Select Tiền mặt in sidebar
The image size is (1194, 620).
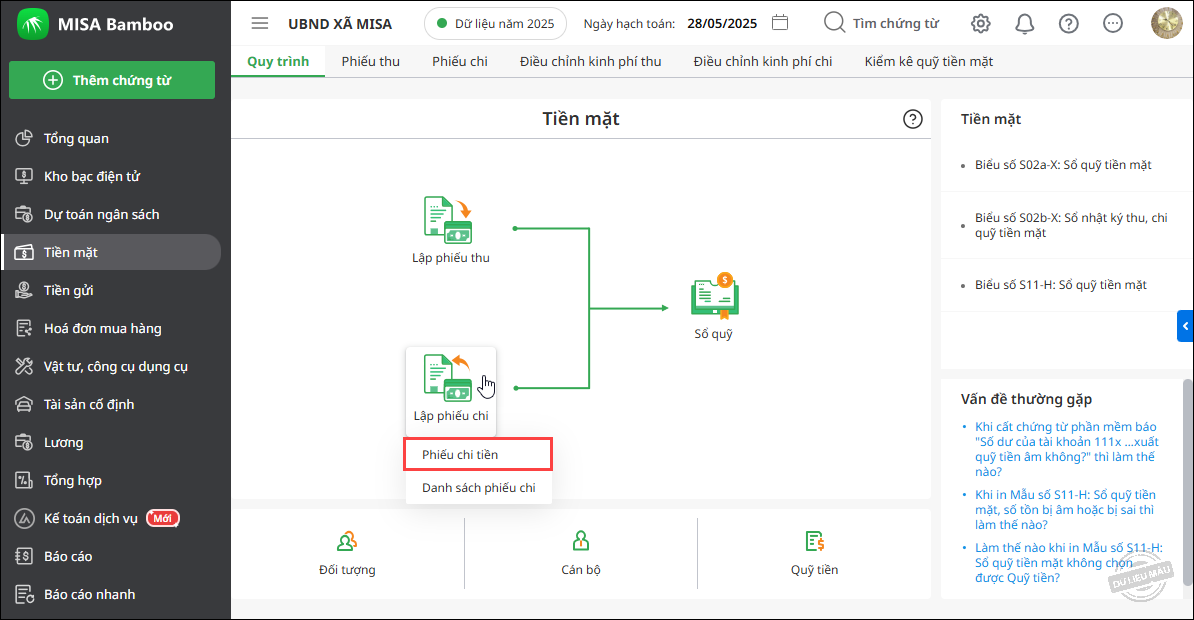111,252
